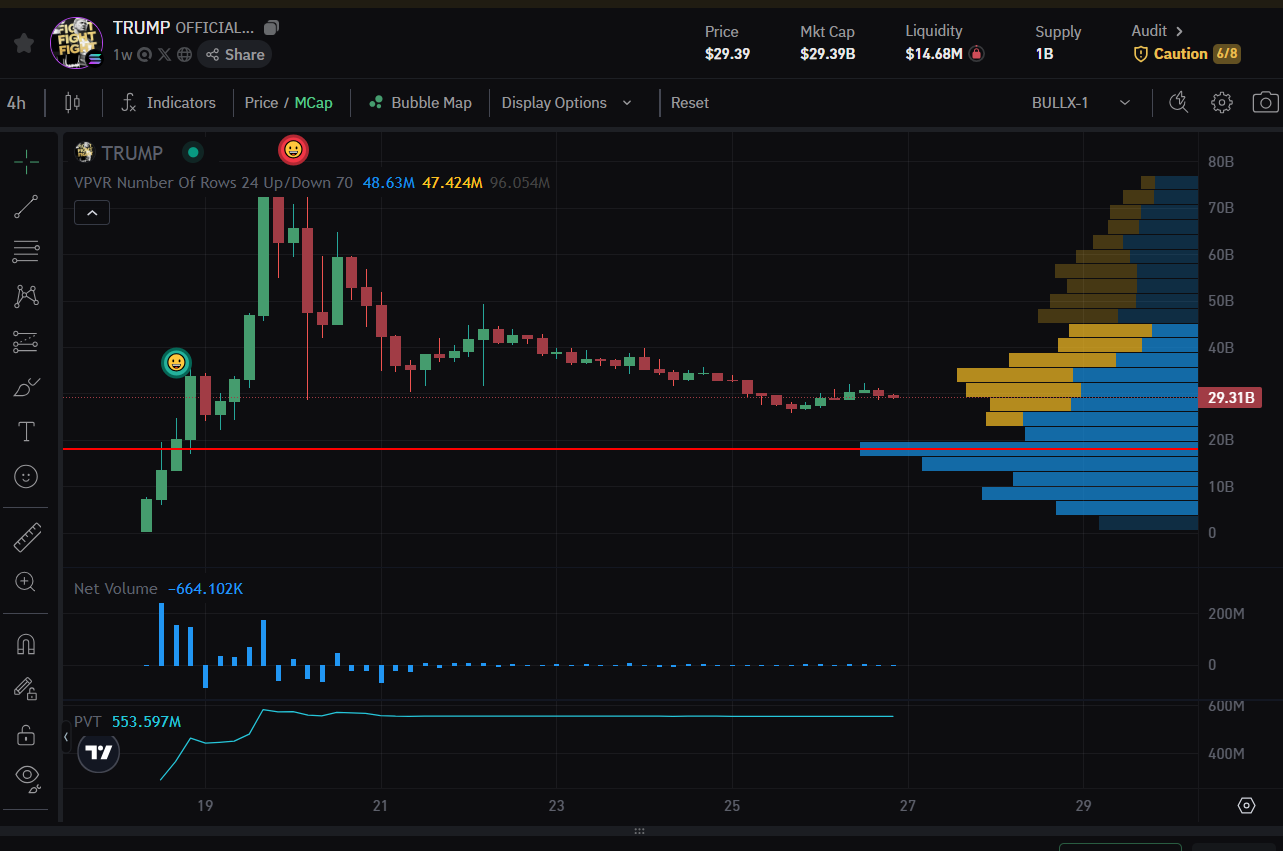1283x851 pixels.
Task: Click the TradingView logo
Action: 99,753
